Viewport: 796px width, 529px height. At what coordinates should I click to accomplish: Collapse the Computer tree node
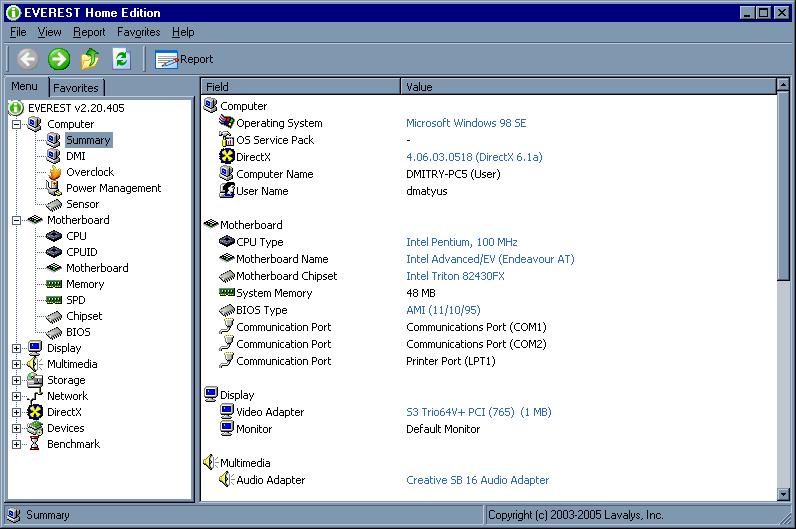[17, 124]
